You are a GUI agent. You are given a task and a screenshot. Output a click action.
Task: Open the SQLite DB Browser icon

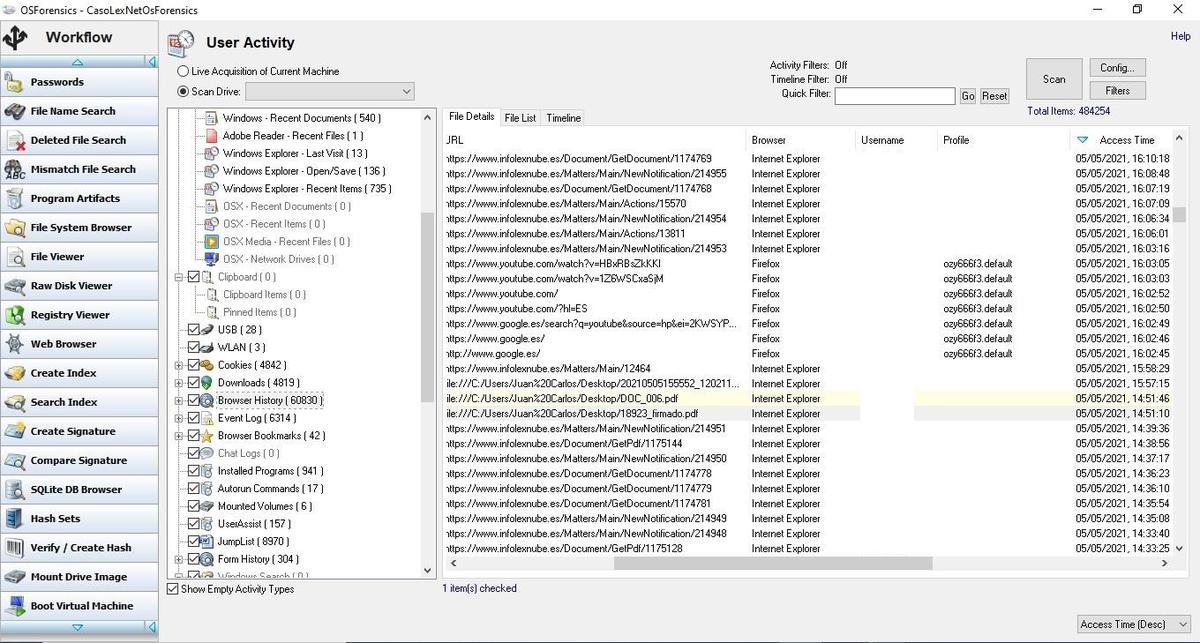click(x=15, y=490)
